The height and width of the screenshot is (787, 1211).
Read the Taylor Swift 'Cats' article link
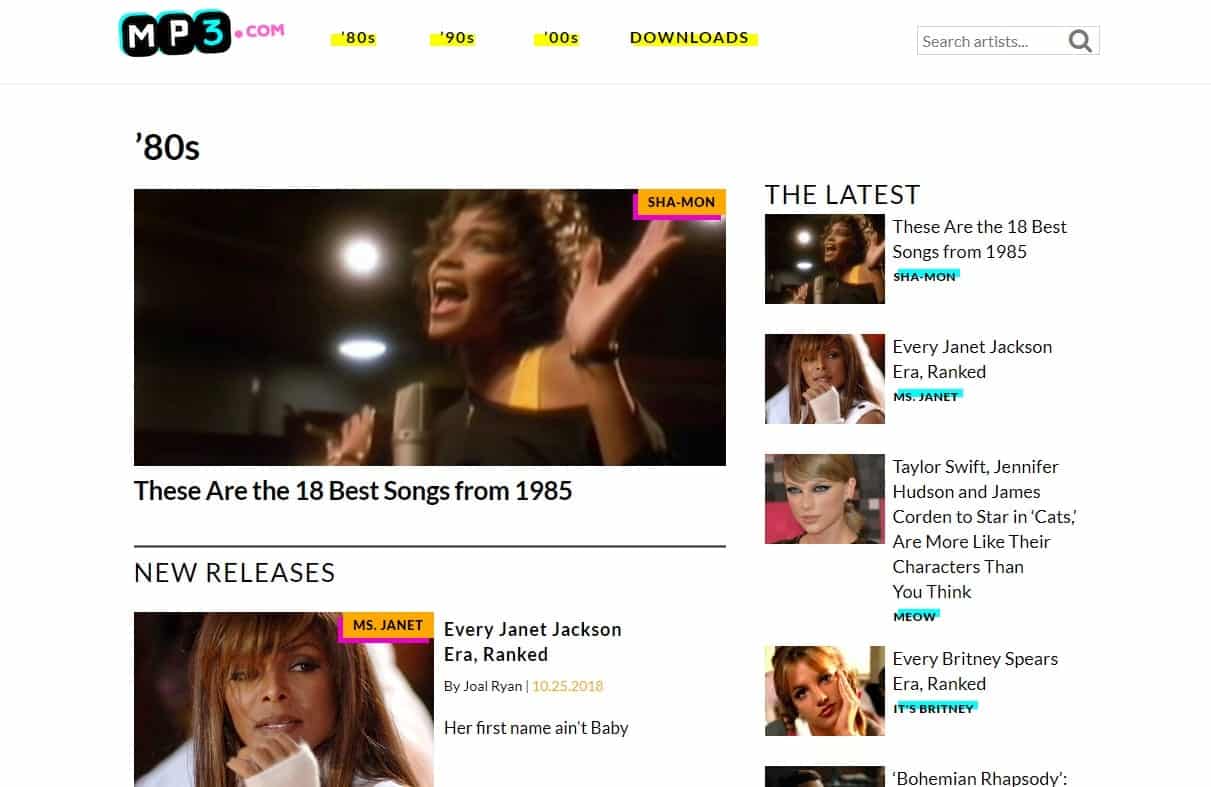point(983,529)
